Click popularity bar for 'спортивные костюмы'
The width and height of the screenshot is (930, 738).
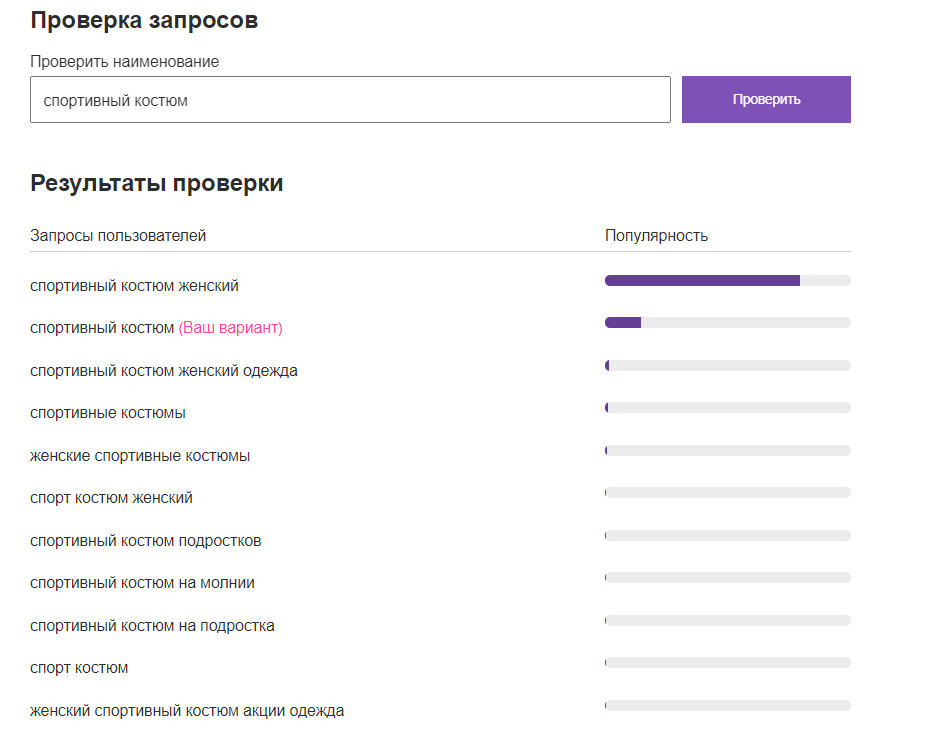727,408
